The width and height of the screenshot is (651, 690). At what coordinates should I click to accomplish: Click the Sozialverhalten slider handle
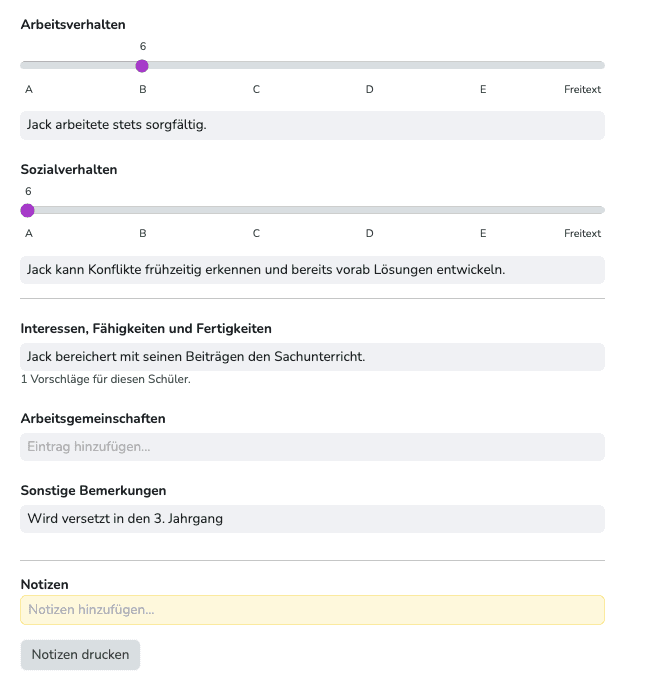tap(28, 210)
